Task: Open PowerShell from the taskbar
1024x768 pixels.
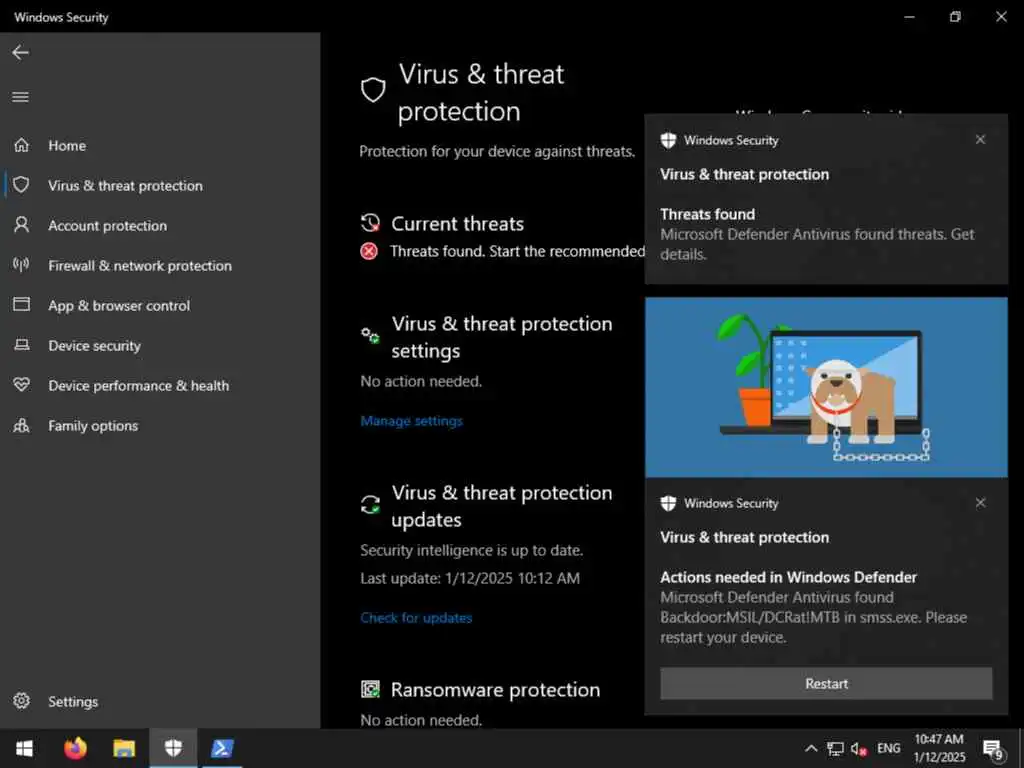Action: 222,748
